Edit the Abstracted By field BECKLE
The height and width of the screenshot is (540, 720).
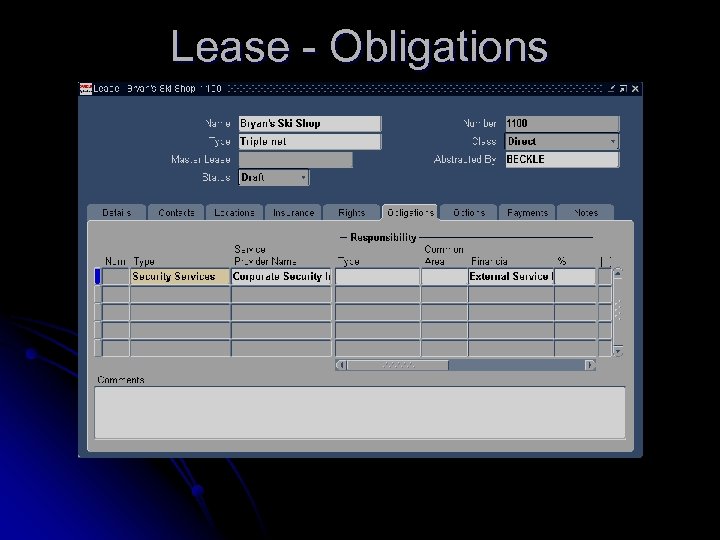pyautogui.click(x=562, y=159)
